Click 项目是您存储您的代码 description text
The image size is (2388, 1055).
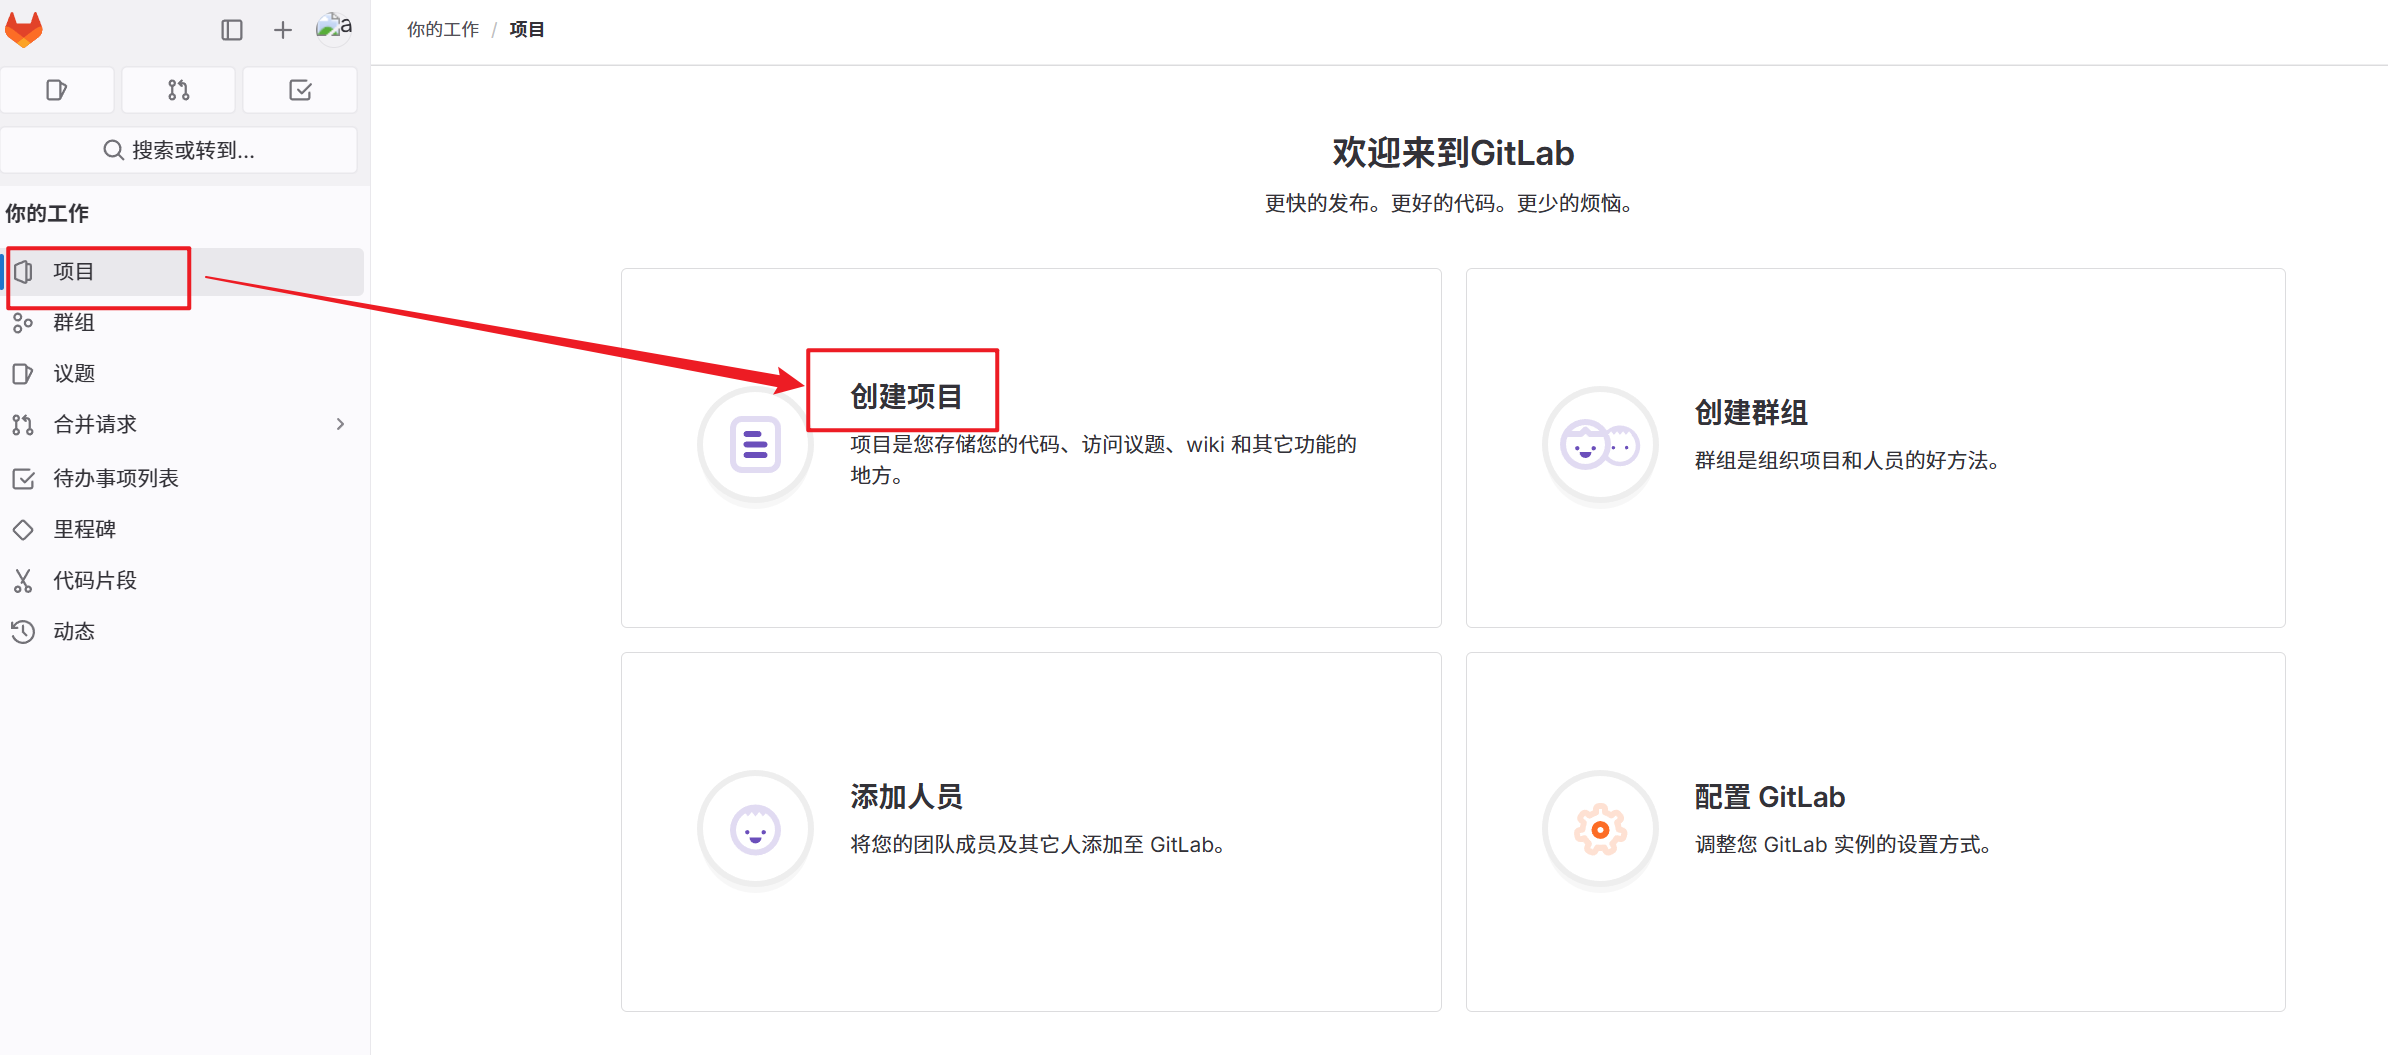click(1104, 459)
